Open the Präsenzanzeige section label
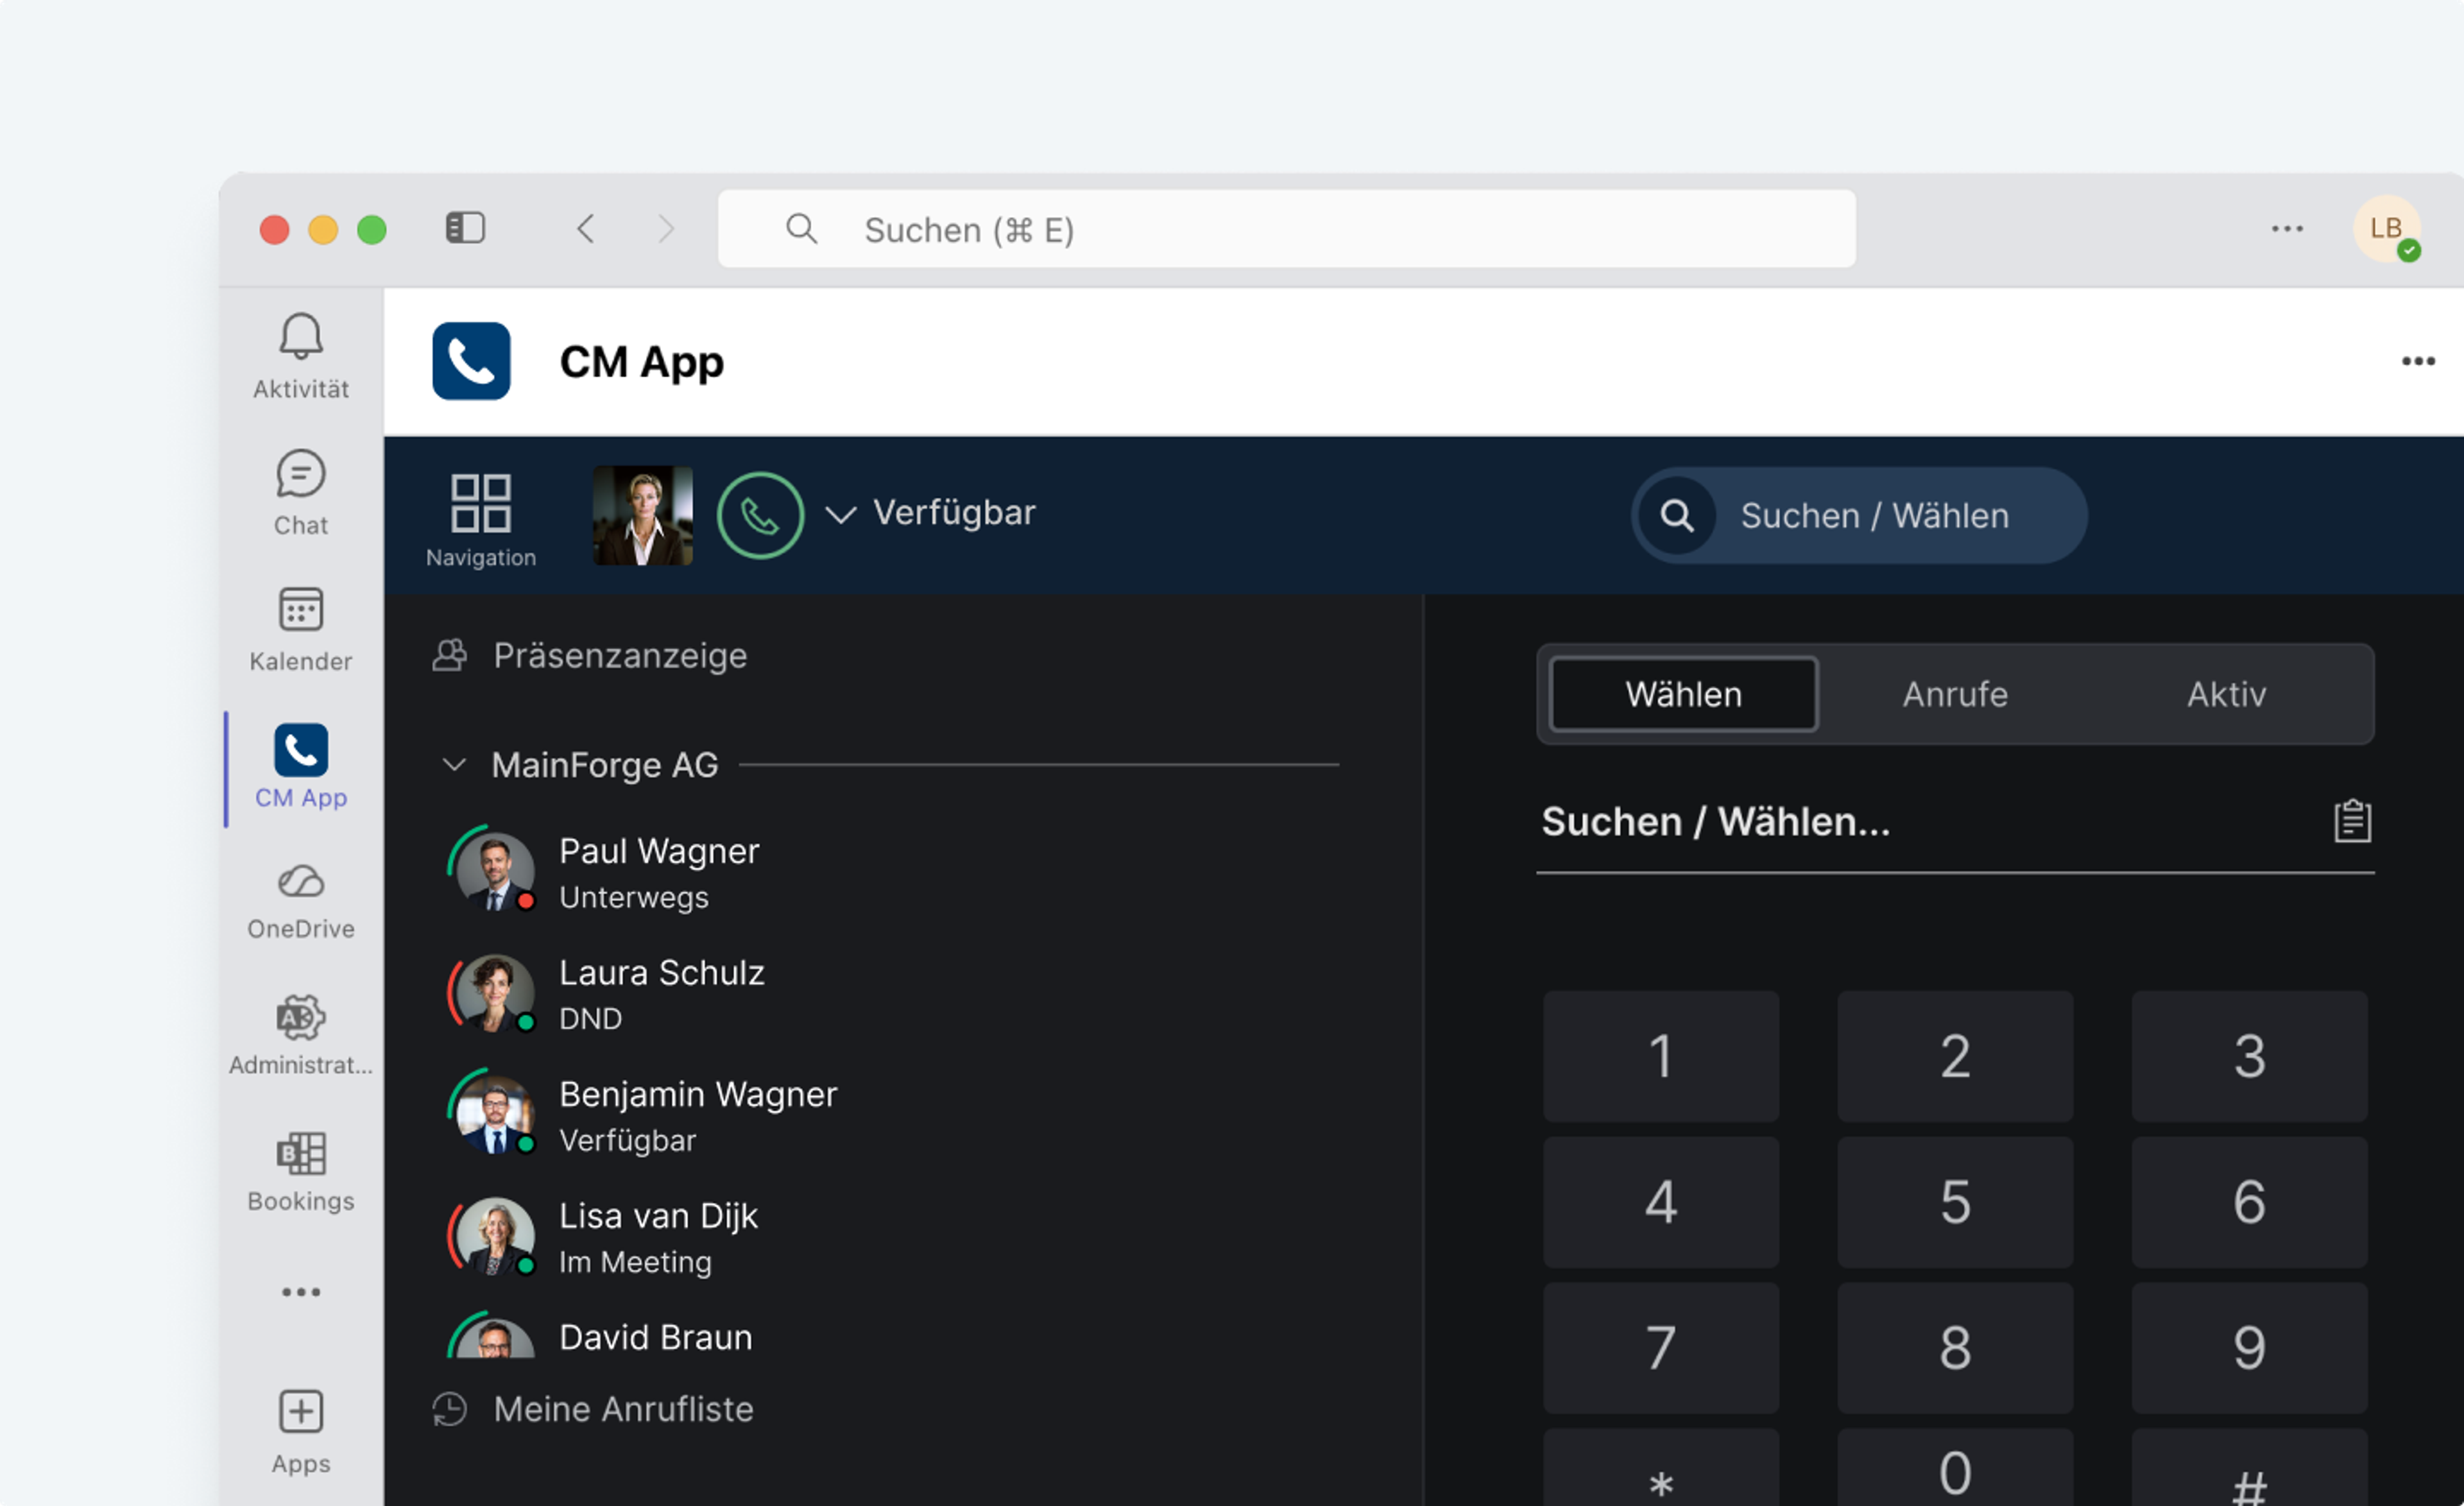Image resolution: width=2464 pixels, height=1506 pixels. [620, 656]
